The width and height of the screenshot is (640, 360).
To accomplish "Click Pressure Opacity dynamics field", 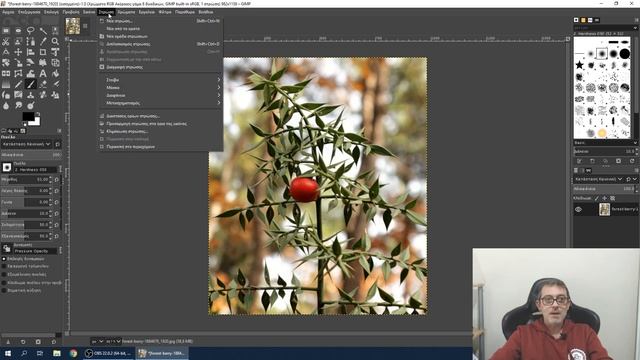I will [x=36, y=251].
